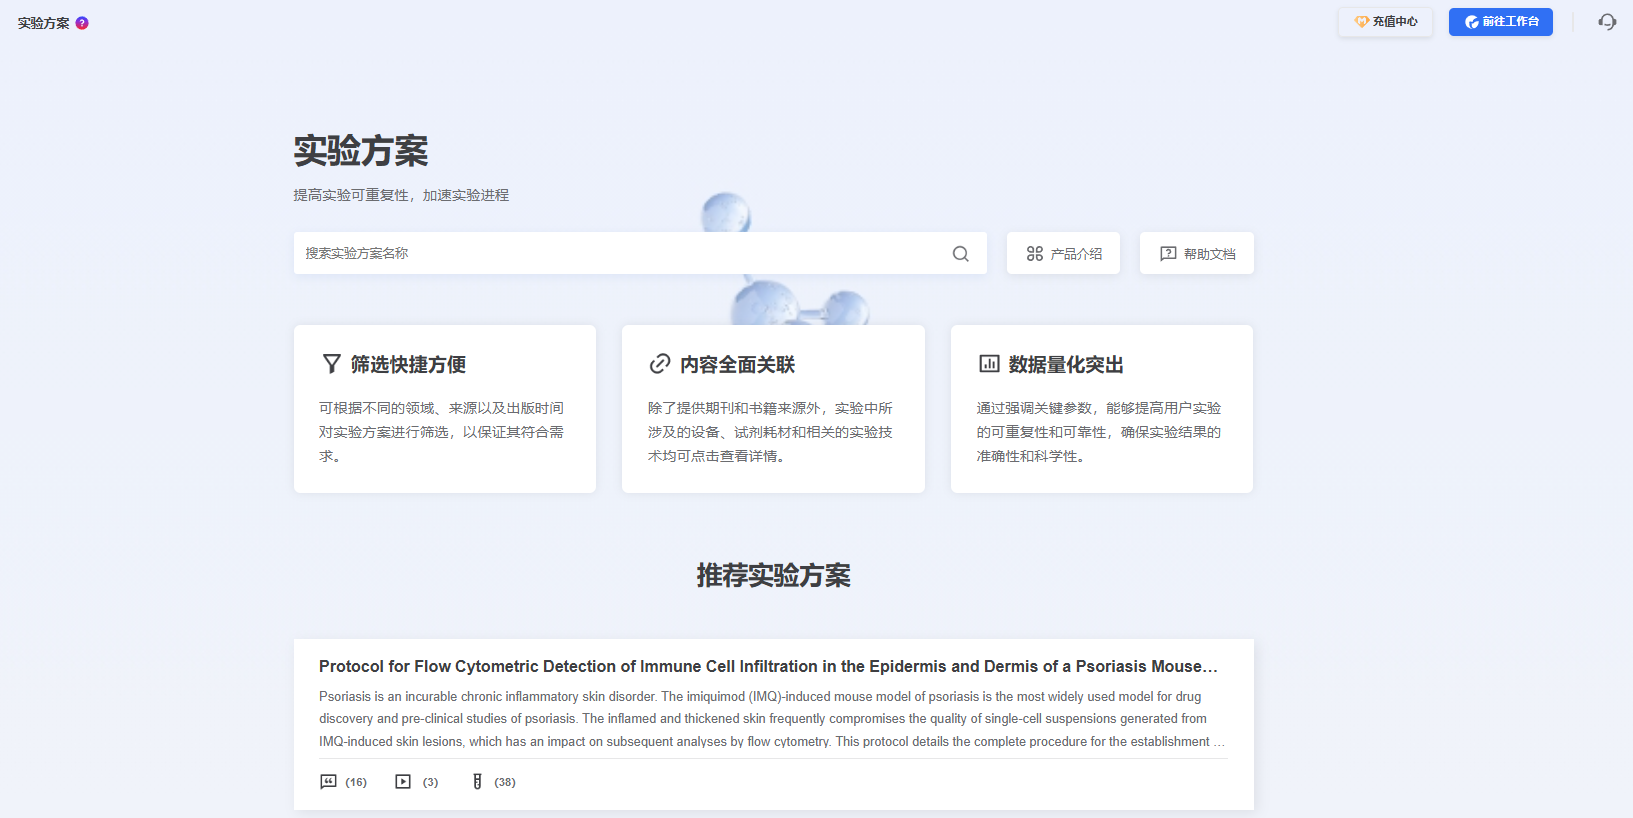The width and height of the screenshot is (1633, 818).
Task: Click the video play icon (3)
Action: 403,782
